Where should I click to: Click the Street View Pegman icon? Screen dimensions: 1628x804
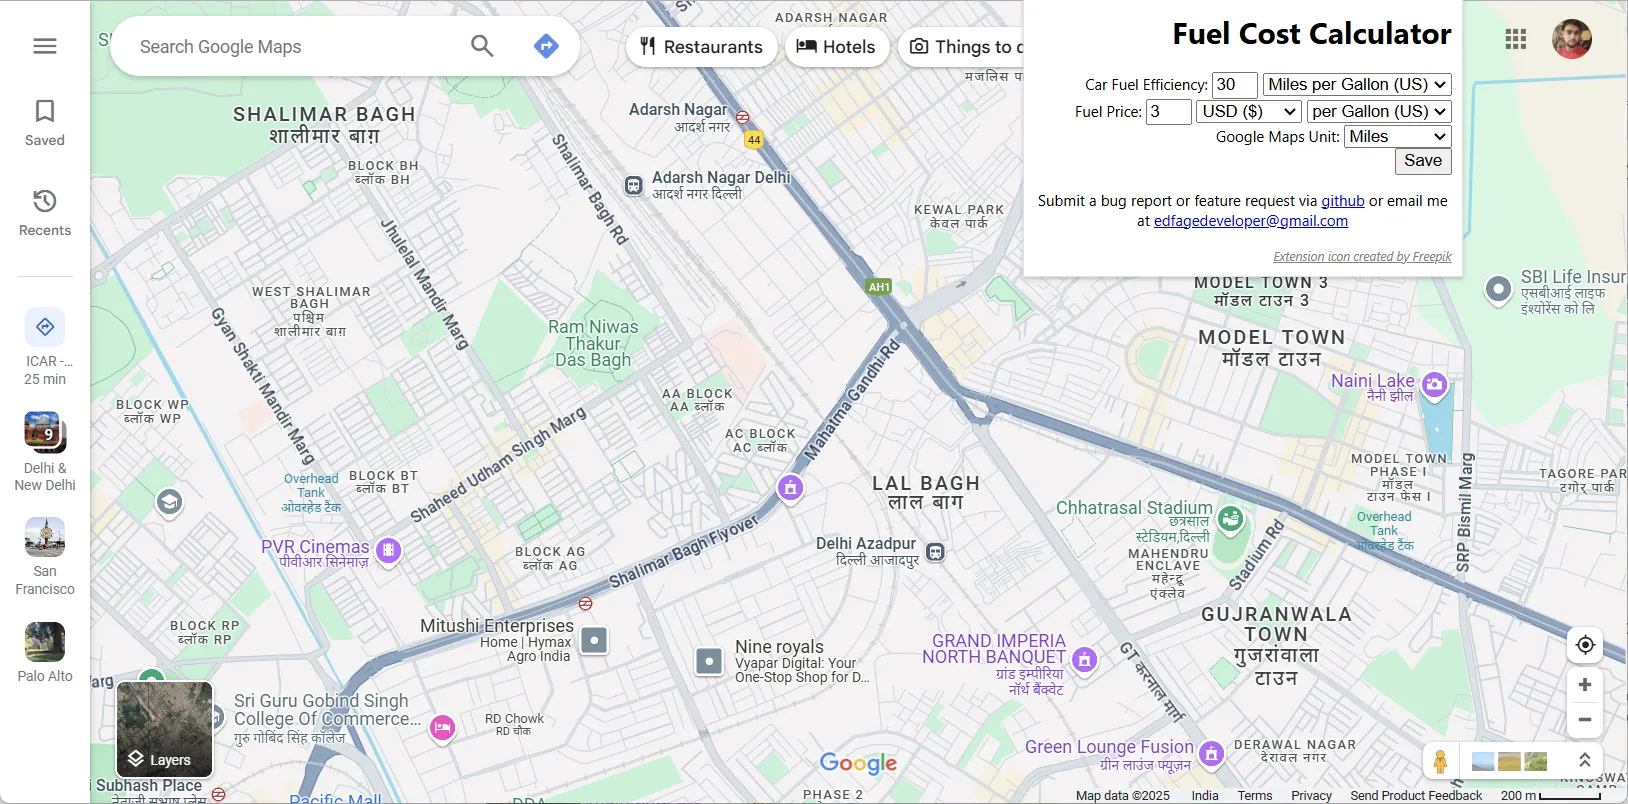(1440, 761)
